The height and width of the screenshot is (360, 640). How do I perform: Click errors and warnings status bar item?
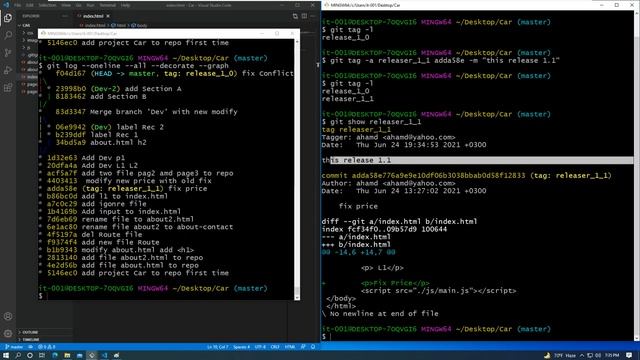click(x=46, y=347)
